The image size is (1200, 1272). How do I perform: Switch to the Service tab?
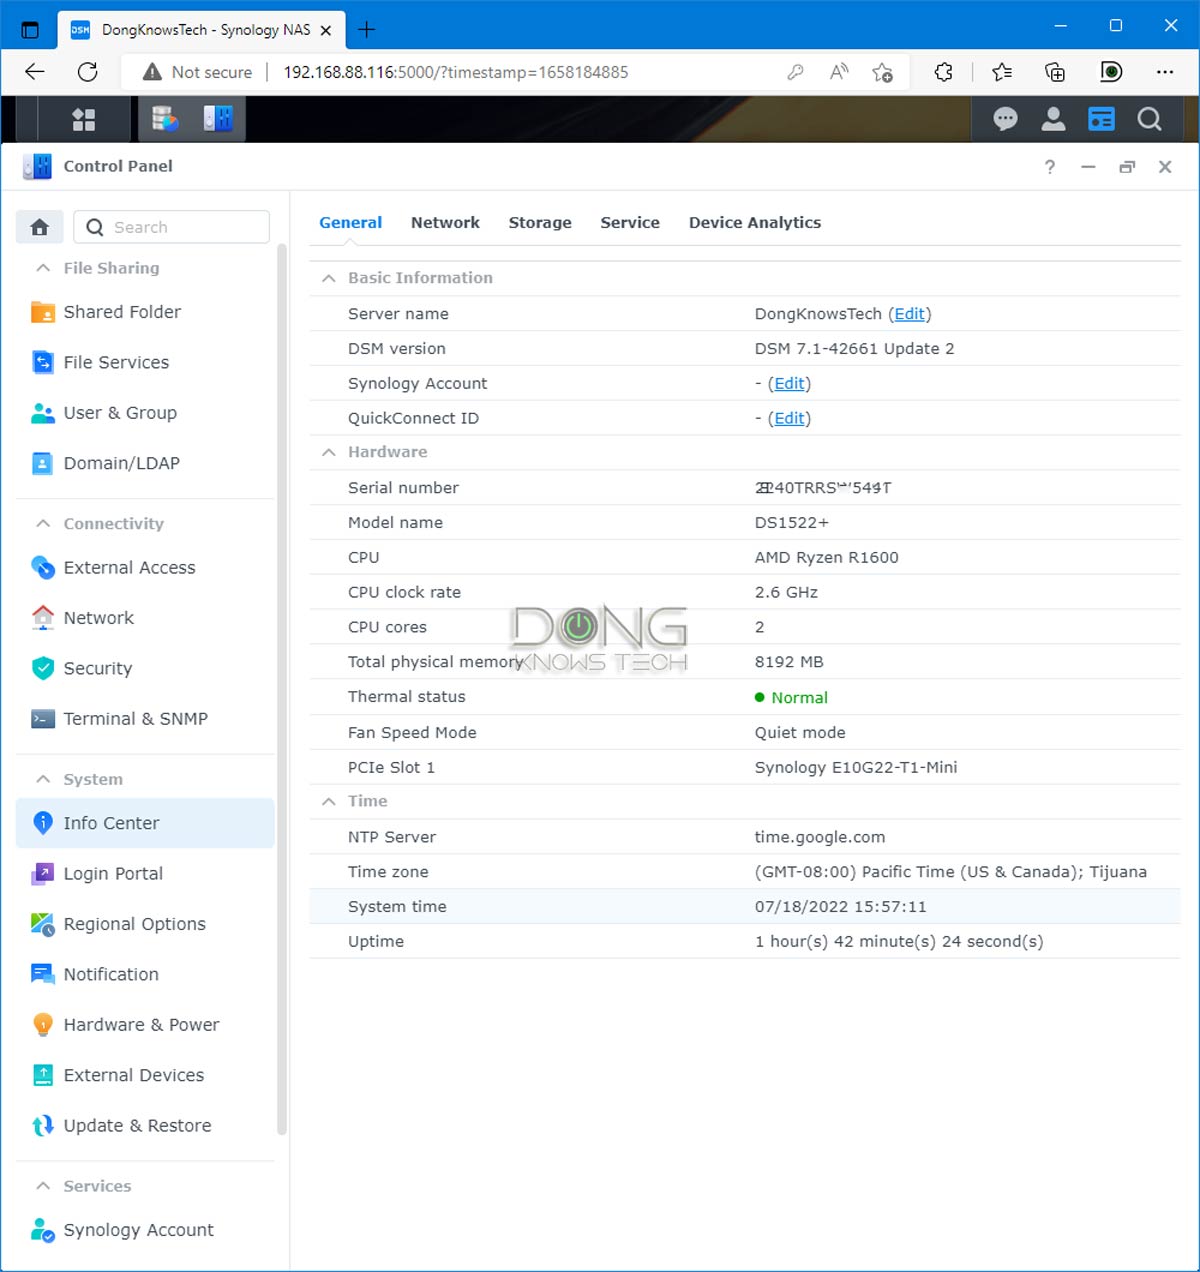(630, 223)
